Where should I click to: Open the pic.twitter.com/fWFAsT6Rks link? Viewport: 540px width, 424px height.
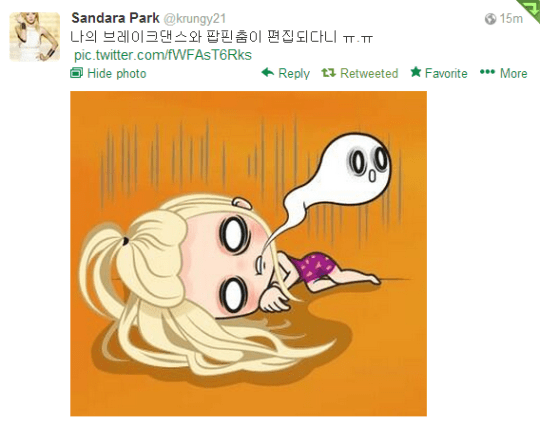pyautogui.click(x=163, y=55)
